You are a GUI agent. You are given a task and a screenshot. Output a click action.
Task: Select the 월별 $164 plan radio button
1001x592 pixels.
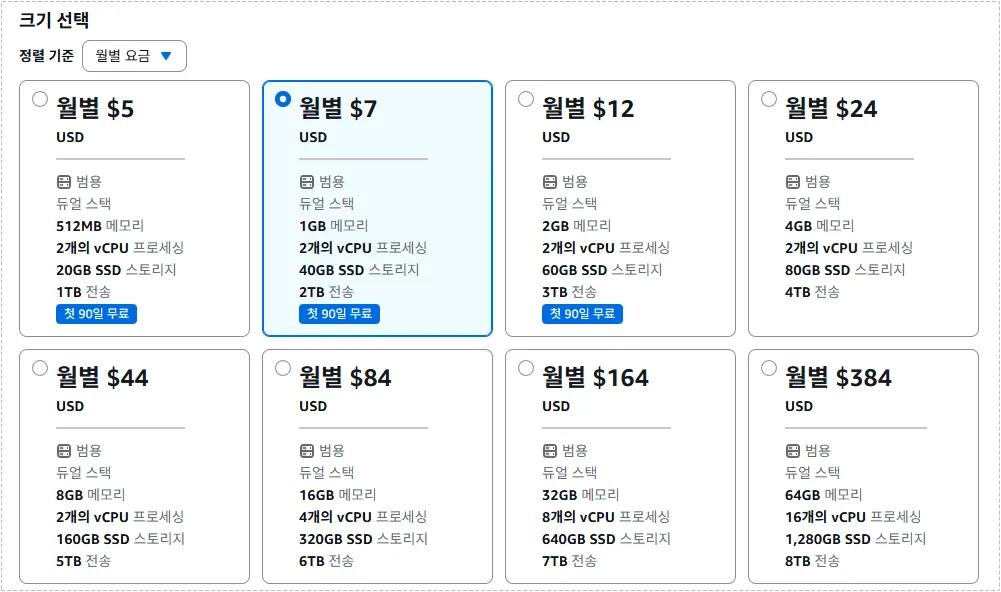pyautogui.click(x=524, y=368)
